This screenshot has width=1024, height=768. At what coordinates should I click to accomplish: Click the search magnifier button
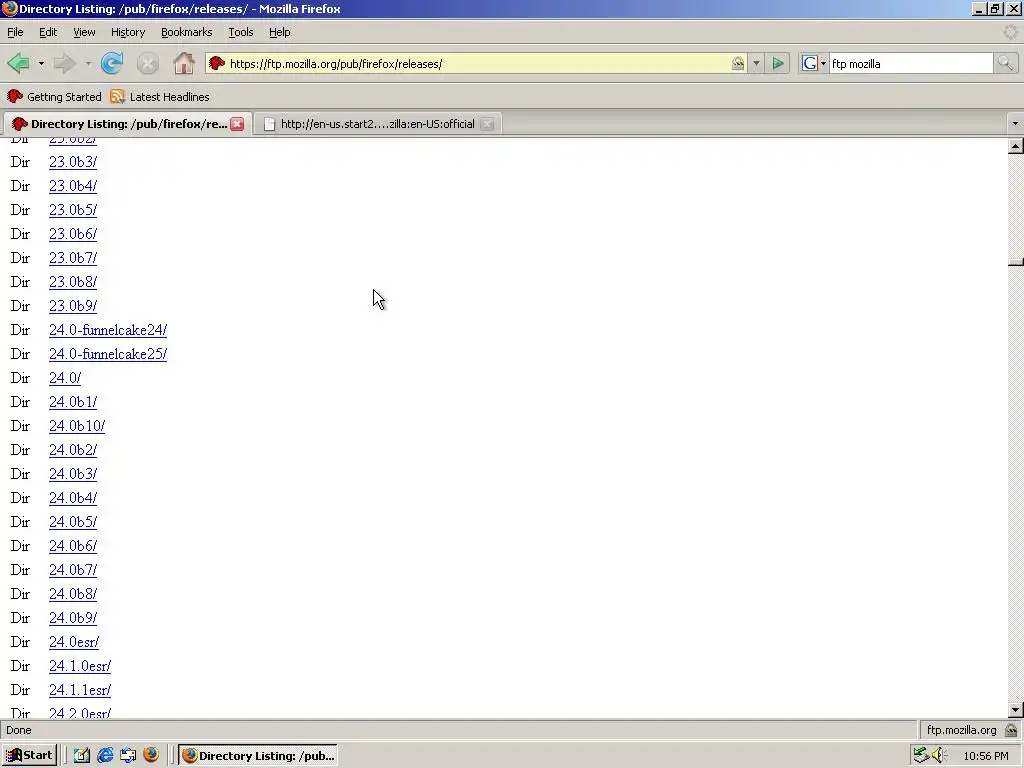pyautogui.click(x=1005, y=63)
